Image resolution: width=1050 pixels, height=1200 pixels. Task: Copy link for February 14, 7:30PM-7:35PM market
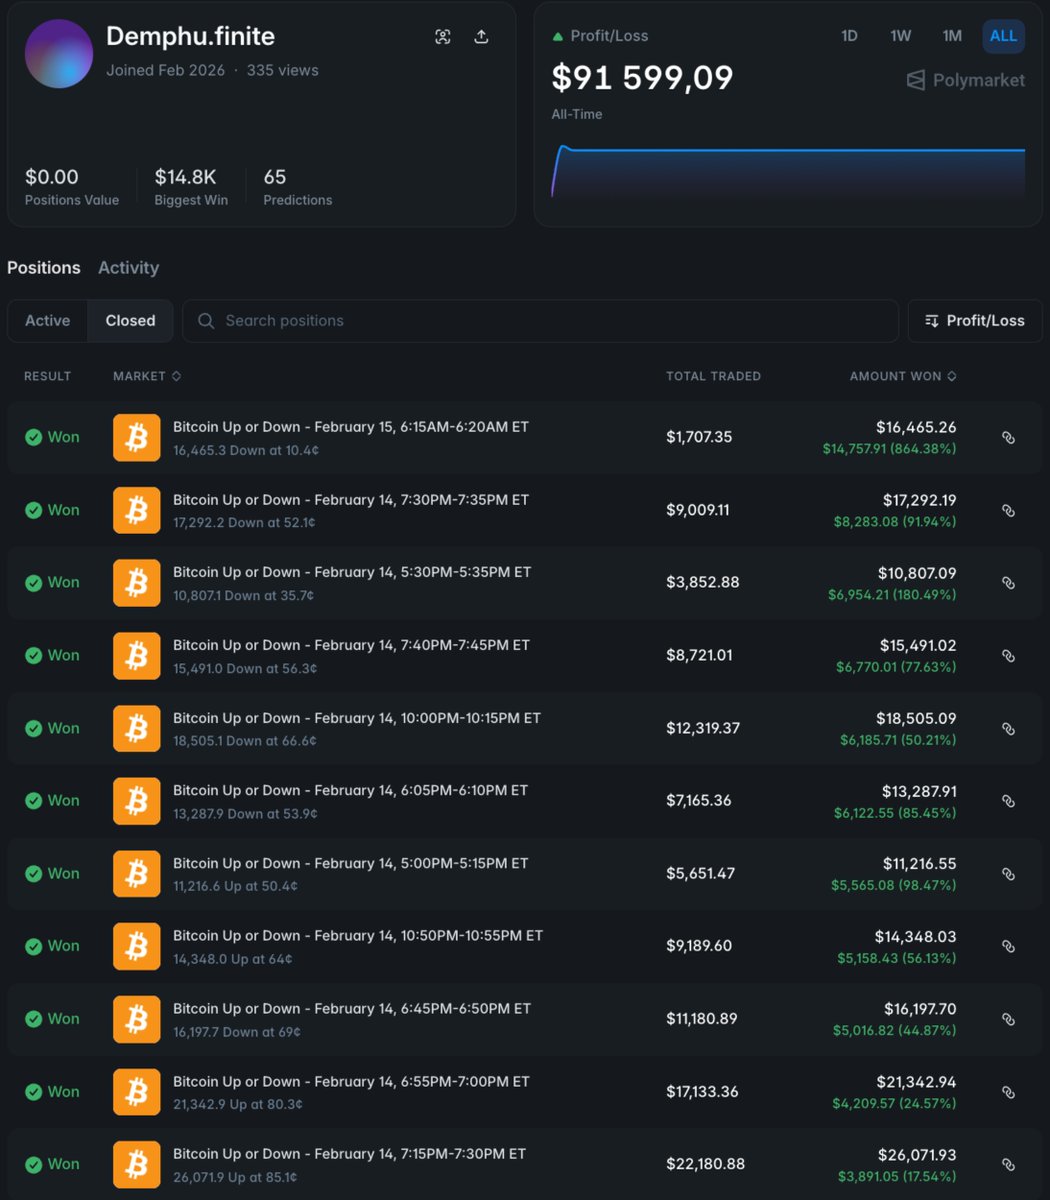1008,510
